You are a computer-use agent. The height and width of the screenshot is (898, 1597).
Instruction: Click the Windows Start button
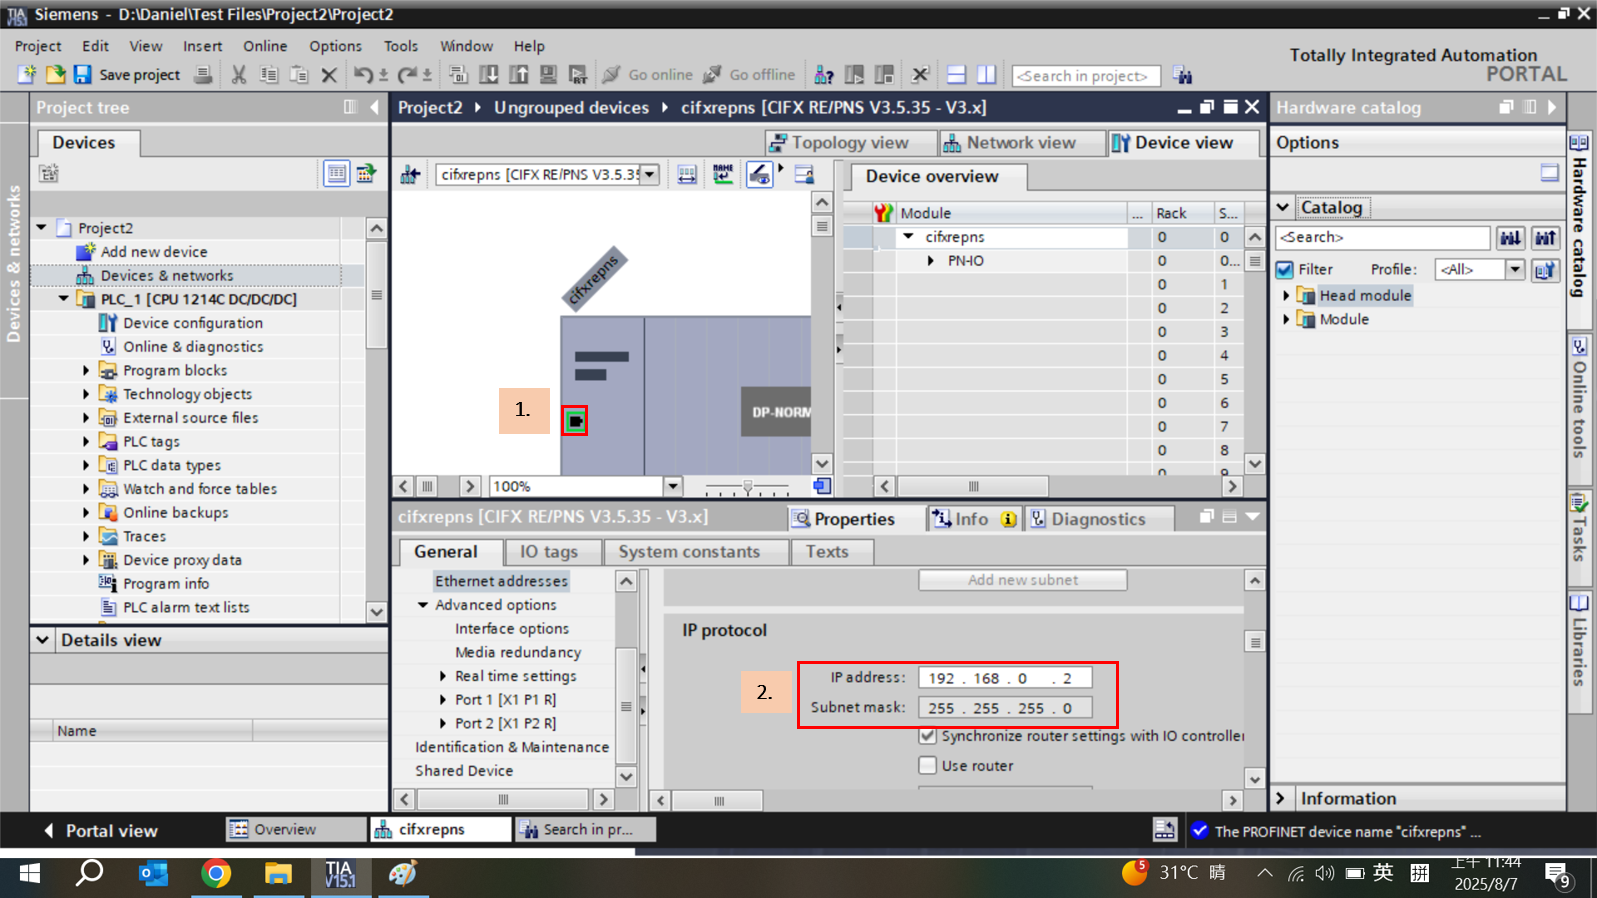[x=29, y=873]
